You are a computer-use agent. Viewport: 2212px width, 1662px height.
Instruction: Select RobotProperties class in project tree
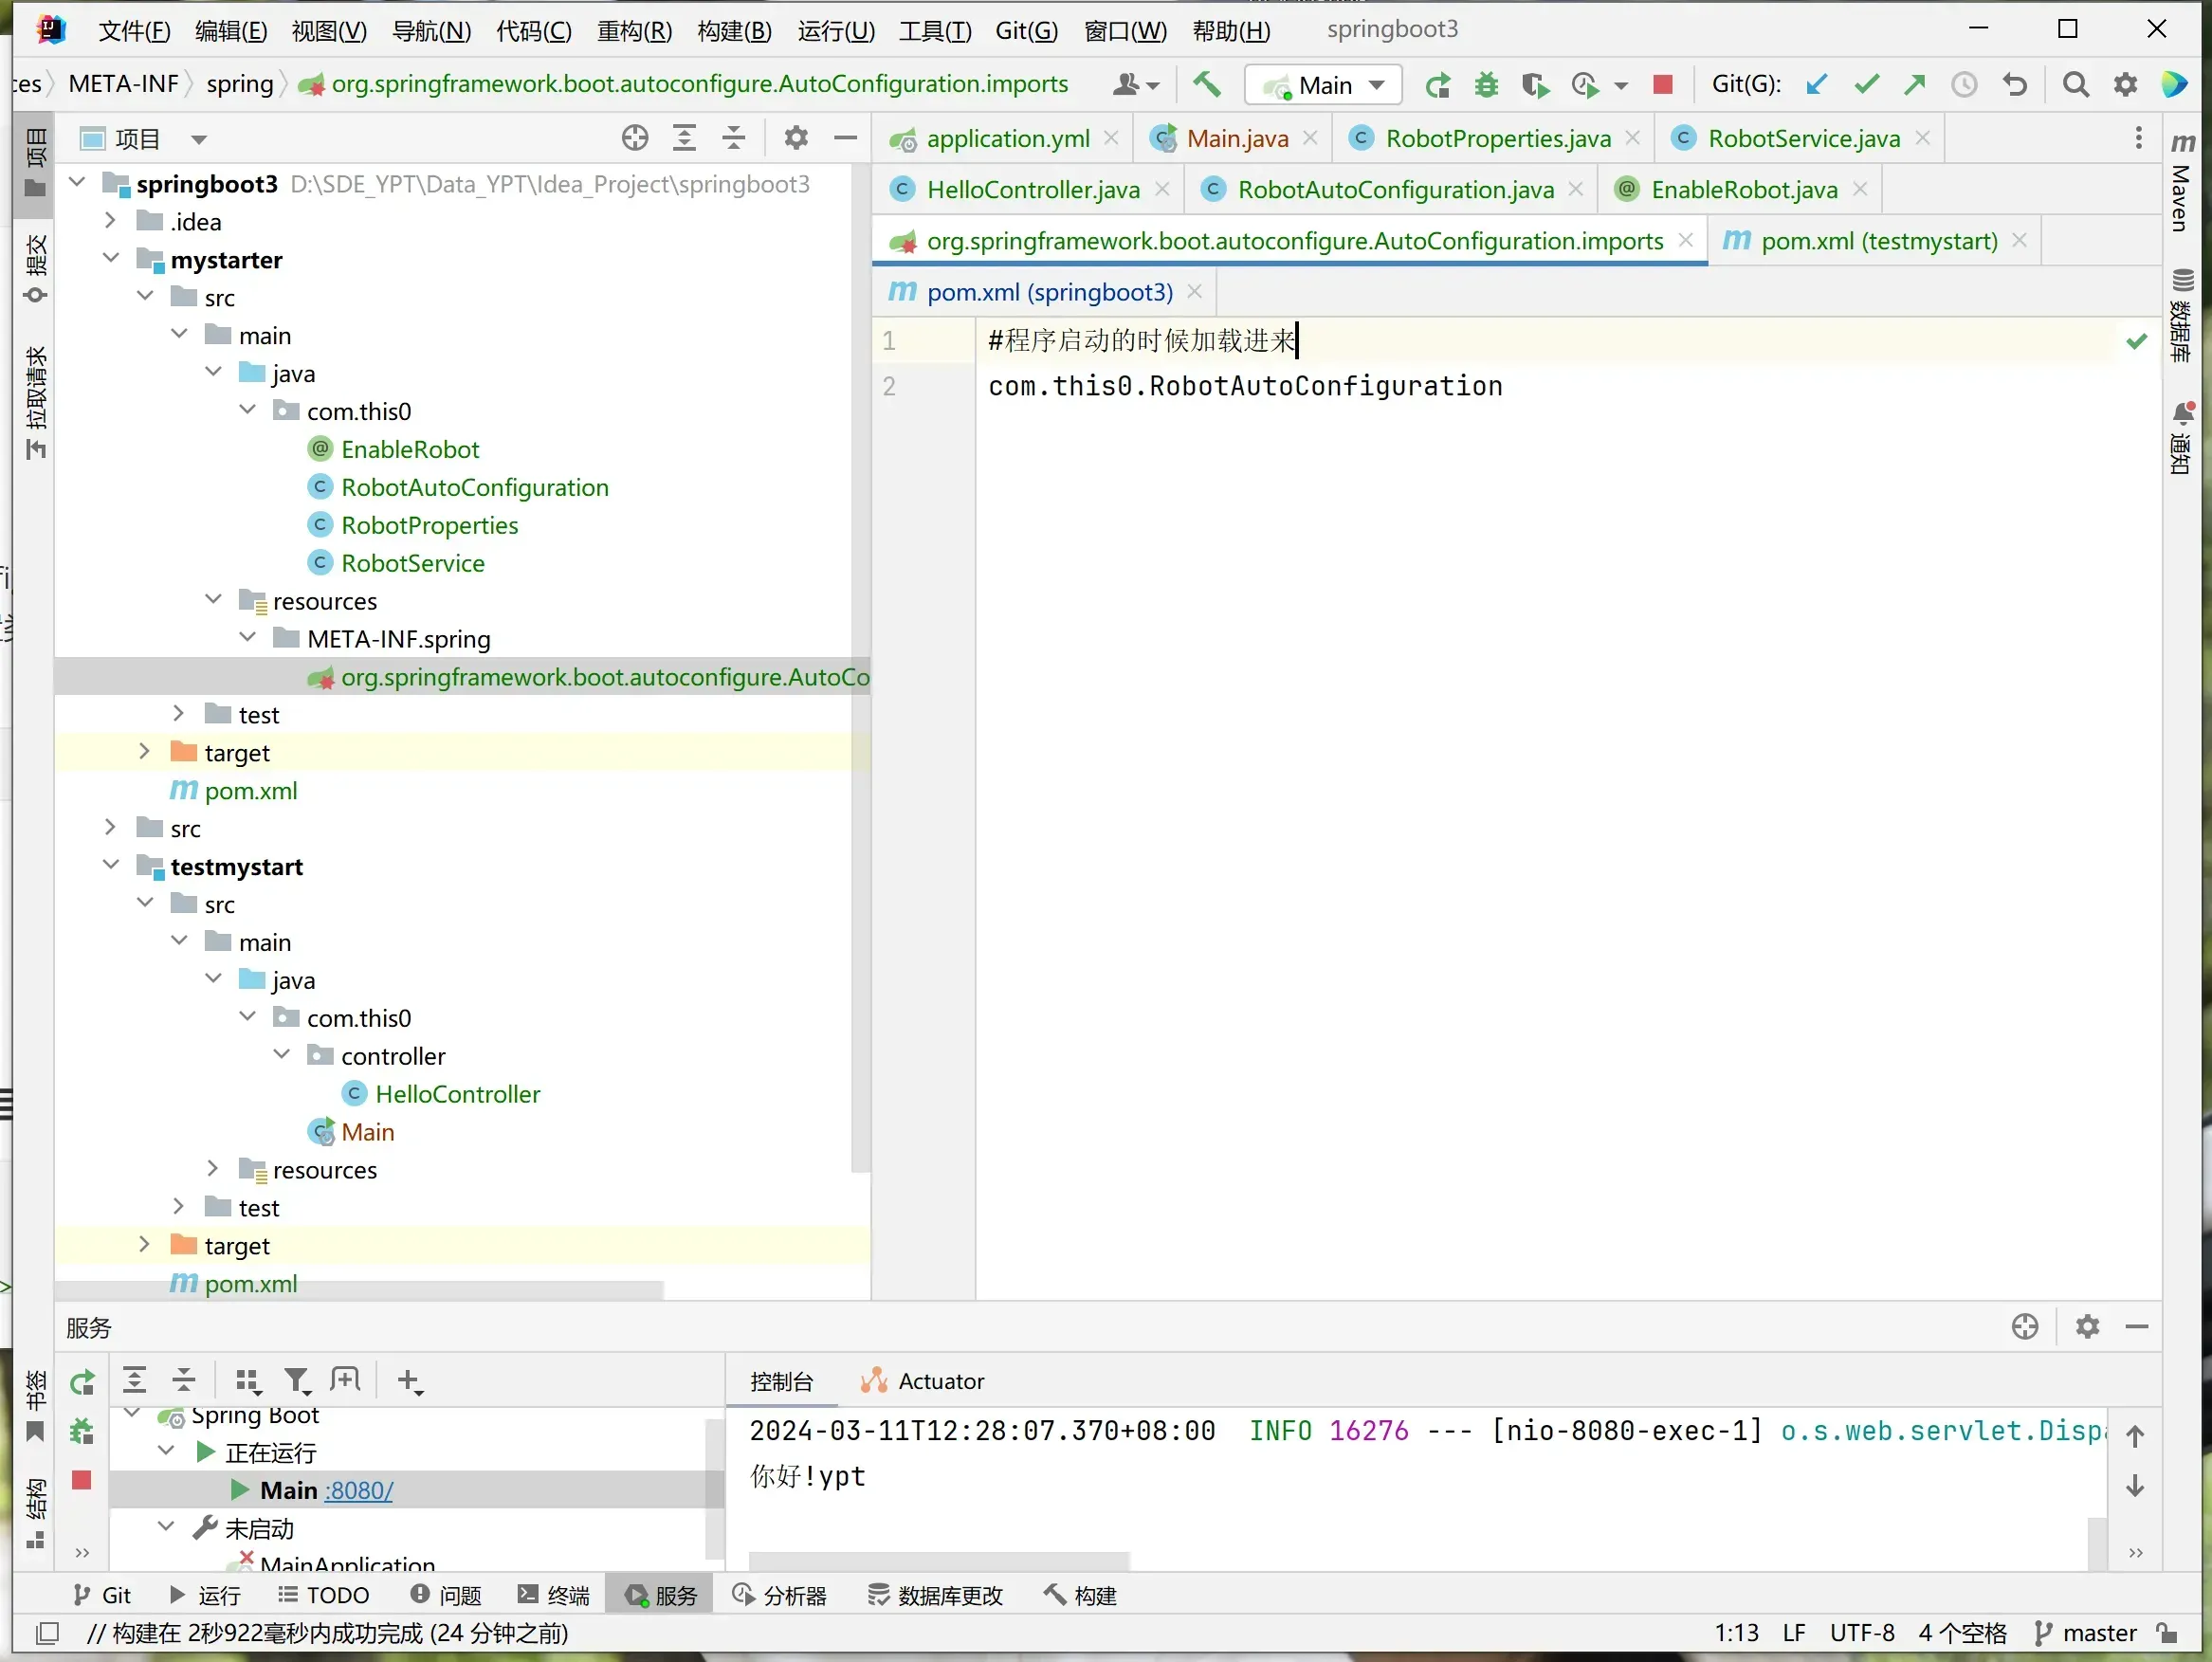429,525
